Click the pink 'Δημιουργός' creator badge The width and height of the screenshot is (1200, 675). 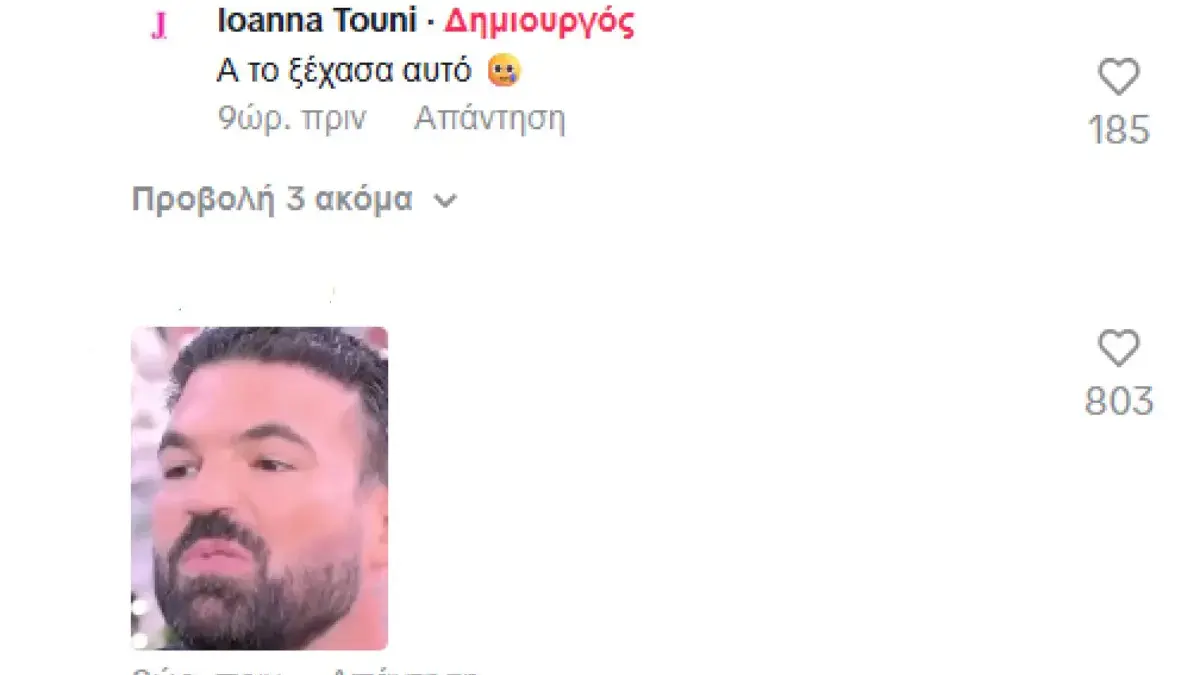click(539, 22)
